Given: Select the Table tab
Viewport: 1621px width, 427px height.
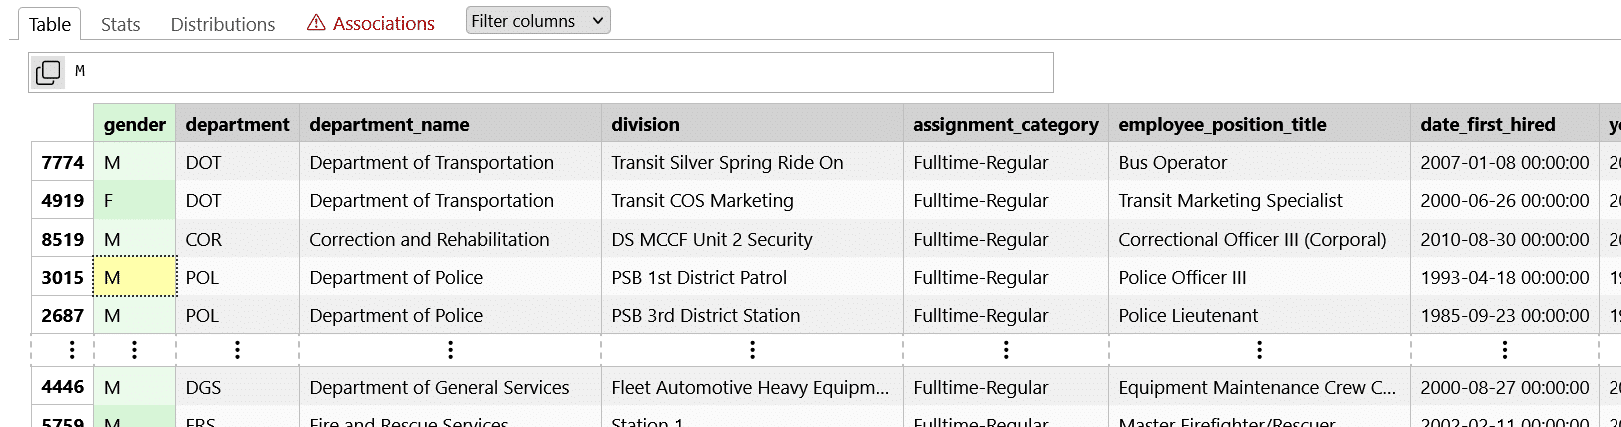Looking at the screenshot, I should pos(50,24).
